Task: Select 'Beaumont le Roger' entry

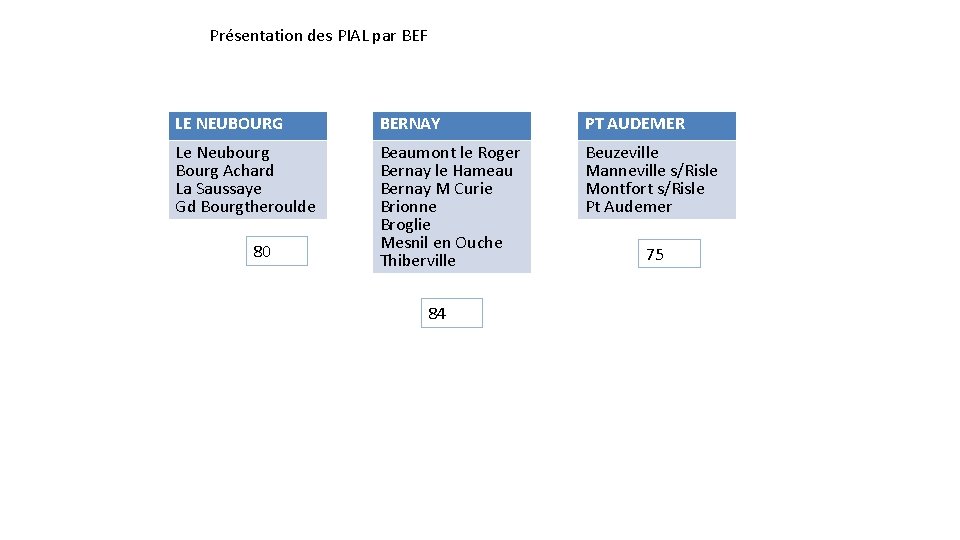Action: [x=450, y=152]
